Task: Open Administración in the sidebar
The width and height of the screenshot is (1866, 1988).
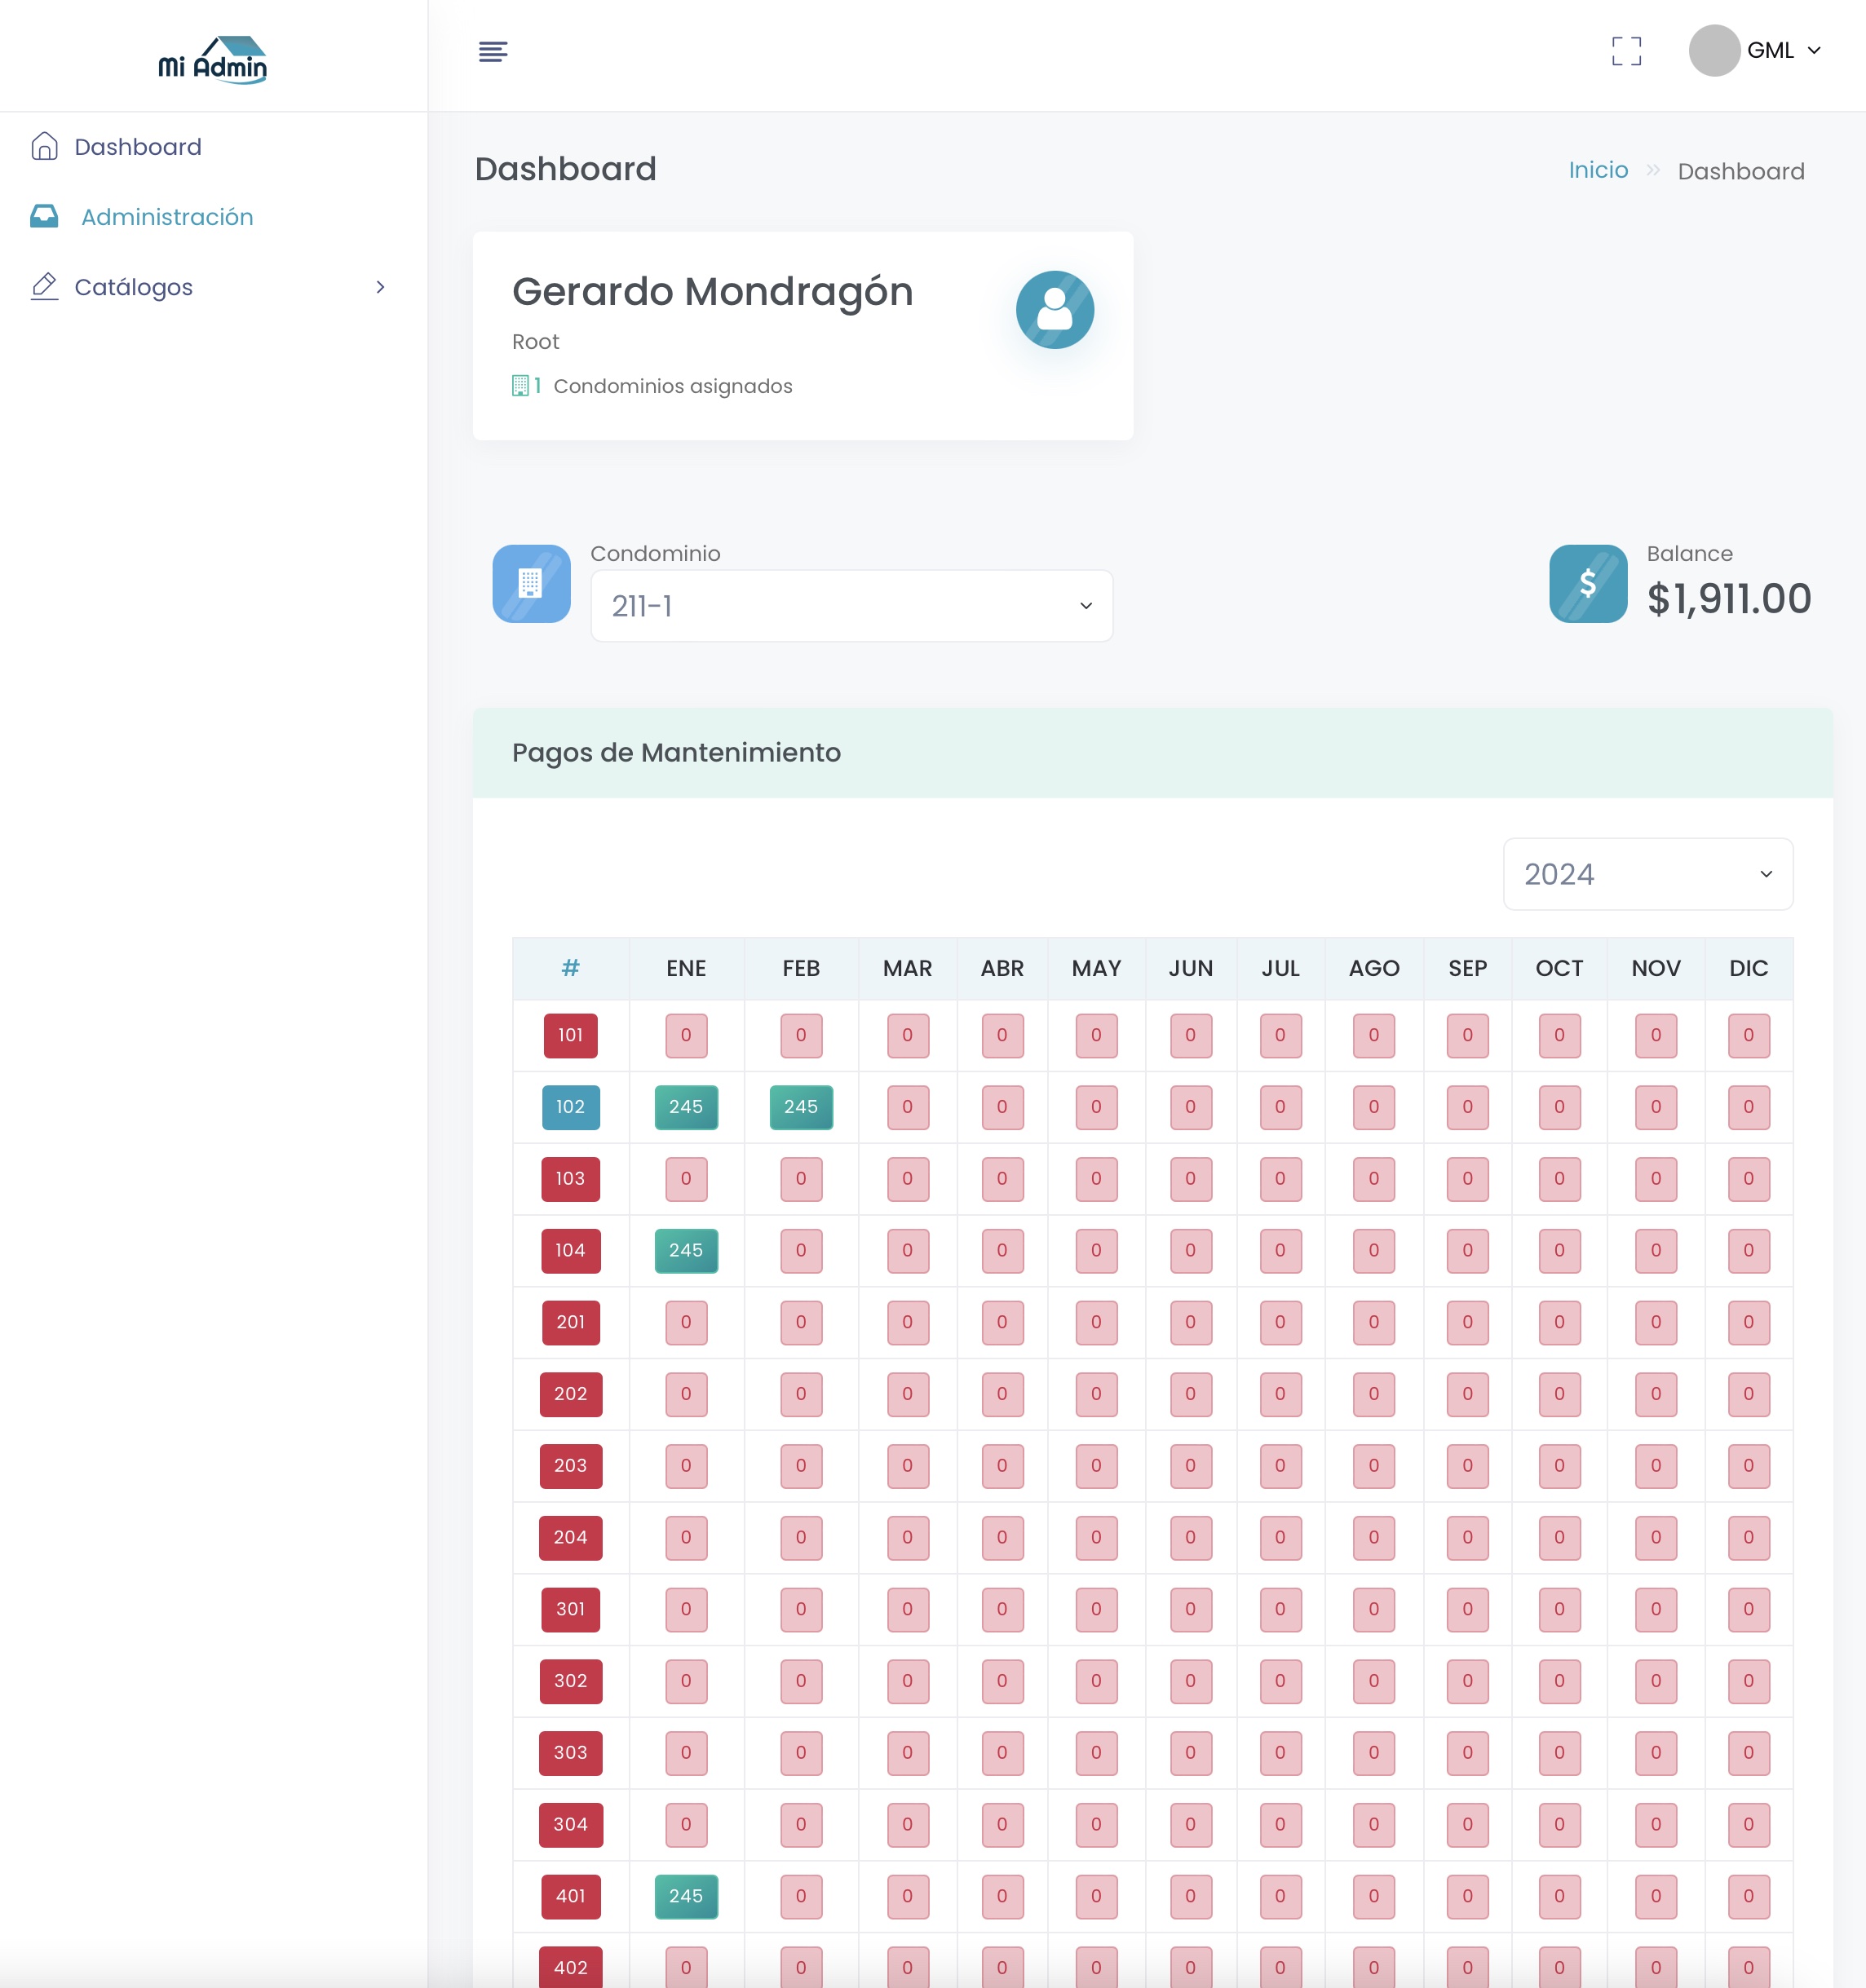Action: [x=167, y=217]
